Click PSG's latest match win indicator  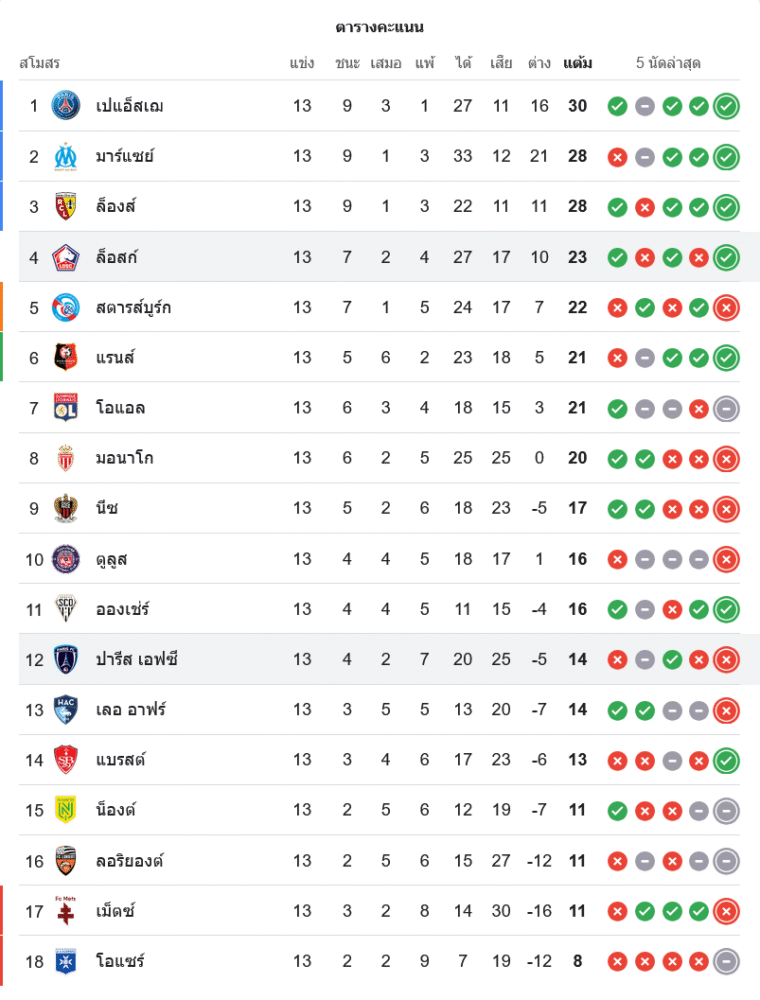(x=727, y=106)
